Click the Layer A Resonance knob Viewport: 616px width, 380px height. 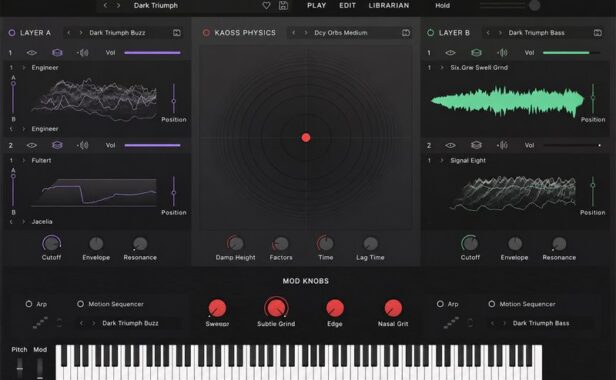[140, 244]
